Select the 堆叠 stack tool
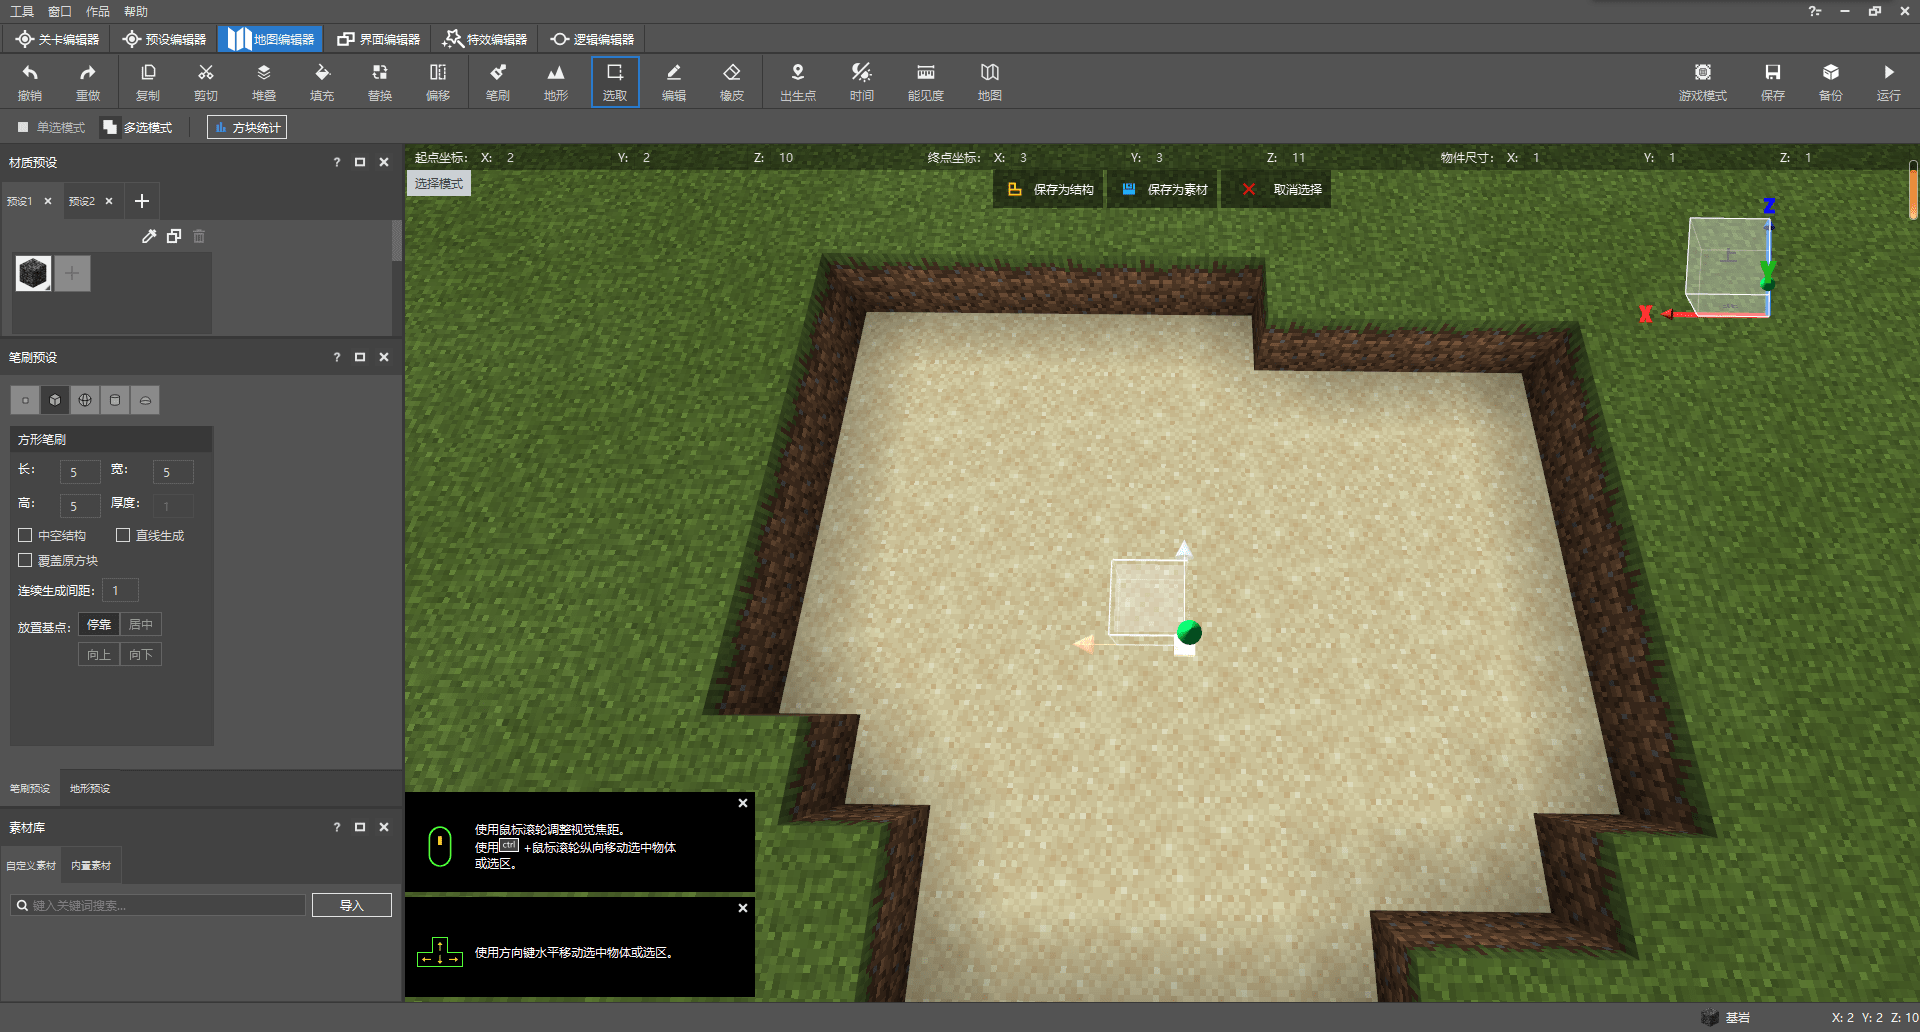1920x1032 pixels. point(264,82)
